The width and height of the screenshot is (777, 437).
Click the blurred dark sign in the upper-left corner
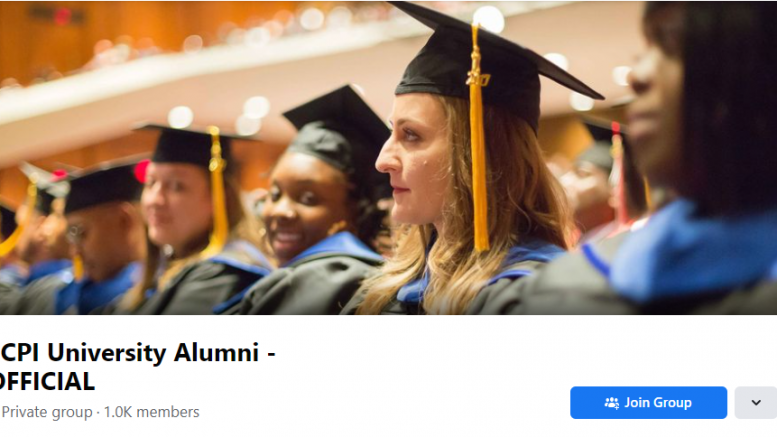click(57, 15)
